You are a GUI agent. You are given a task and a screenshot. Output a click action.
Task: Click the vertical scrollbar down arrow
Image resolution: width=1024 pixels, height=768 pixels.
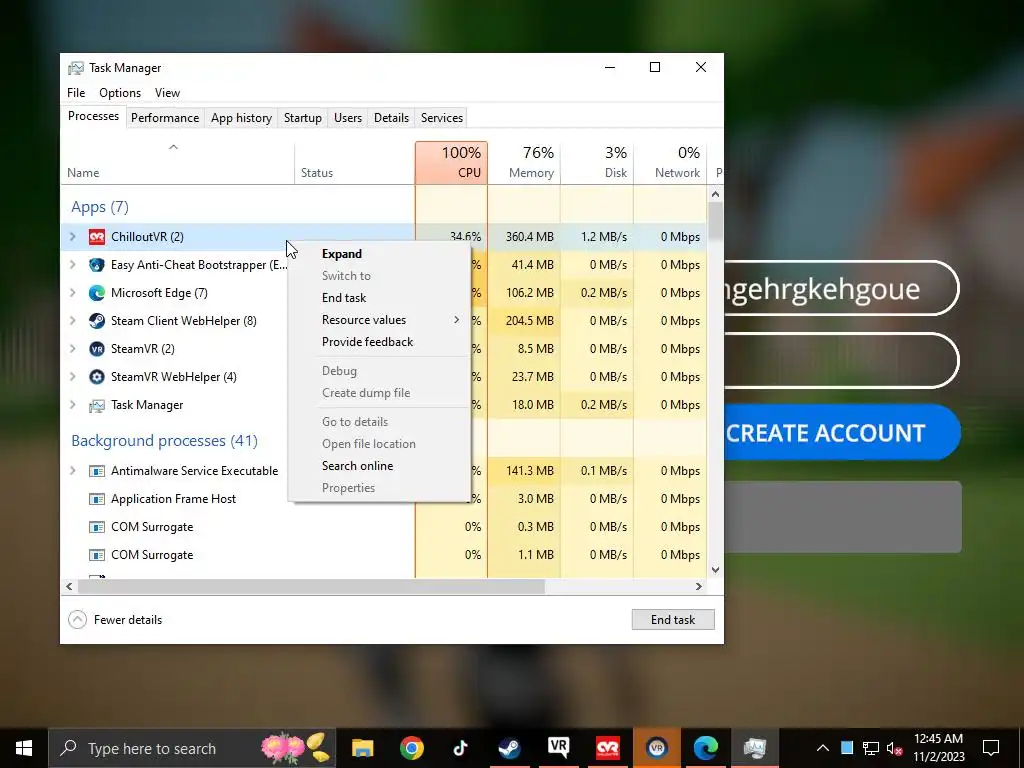click(715, 569)
